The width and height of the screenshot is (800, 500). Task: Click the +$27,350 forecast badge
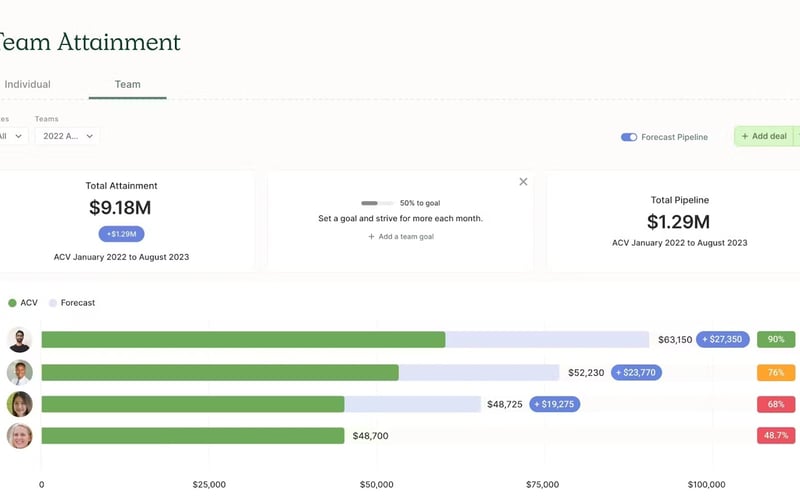click(723, 340)
